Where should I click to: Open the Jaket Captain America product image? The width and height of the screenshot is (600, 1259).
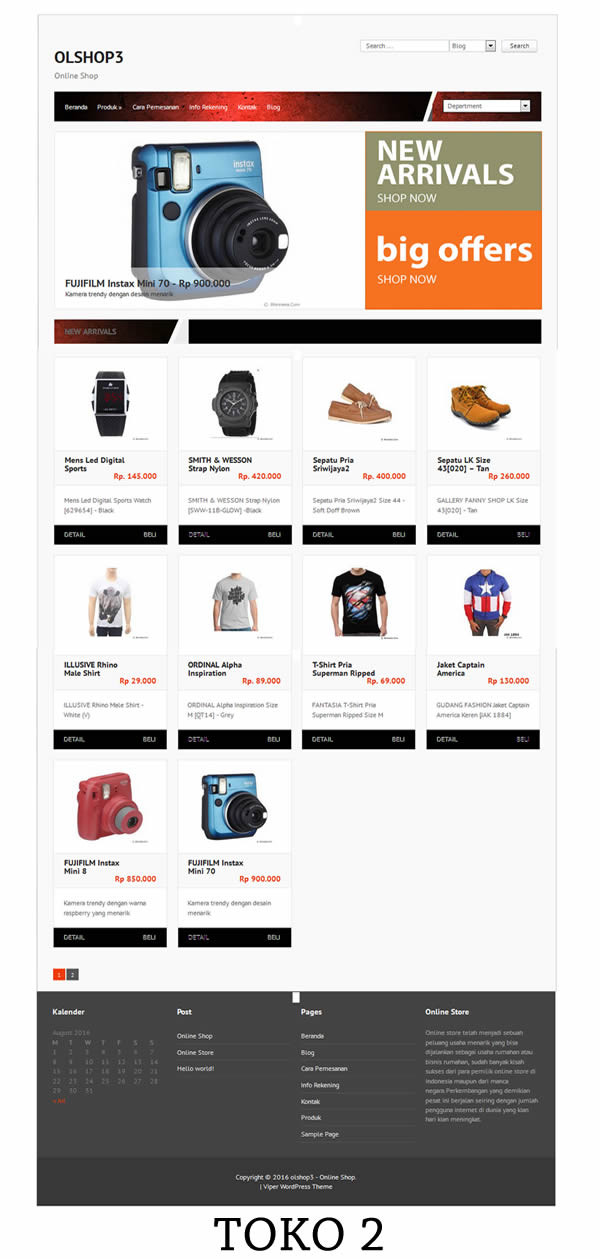pos(484,603)
